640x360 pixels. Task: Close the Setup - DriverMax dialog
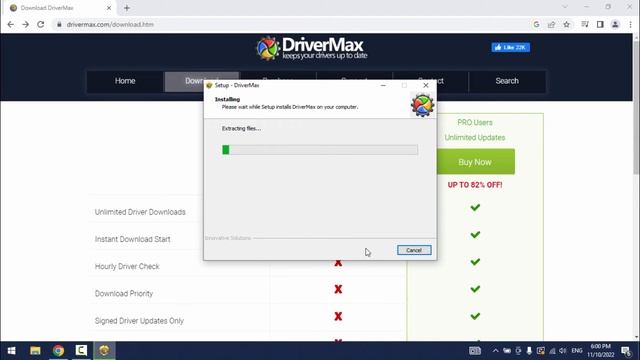click(426, 85)
